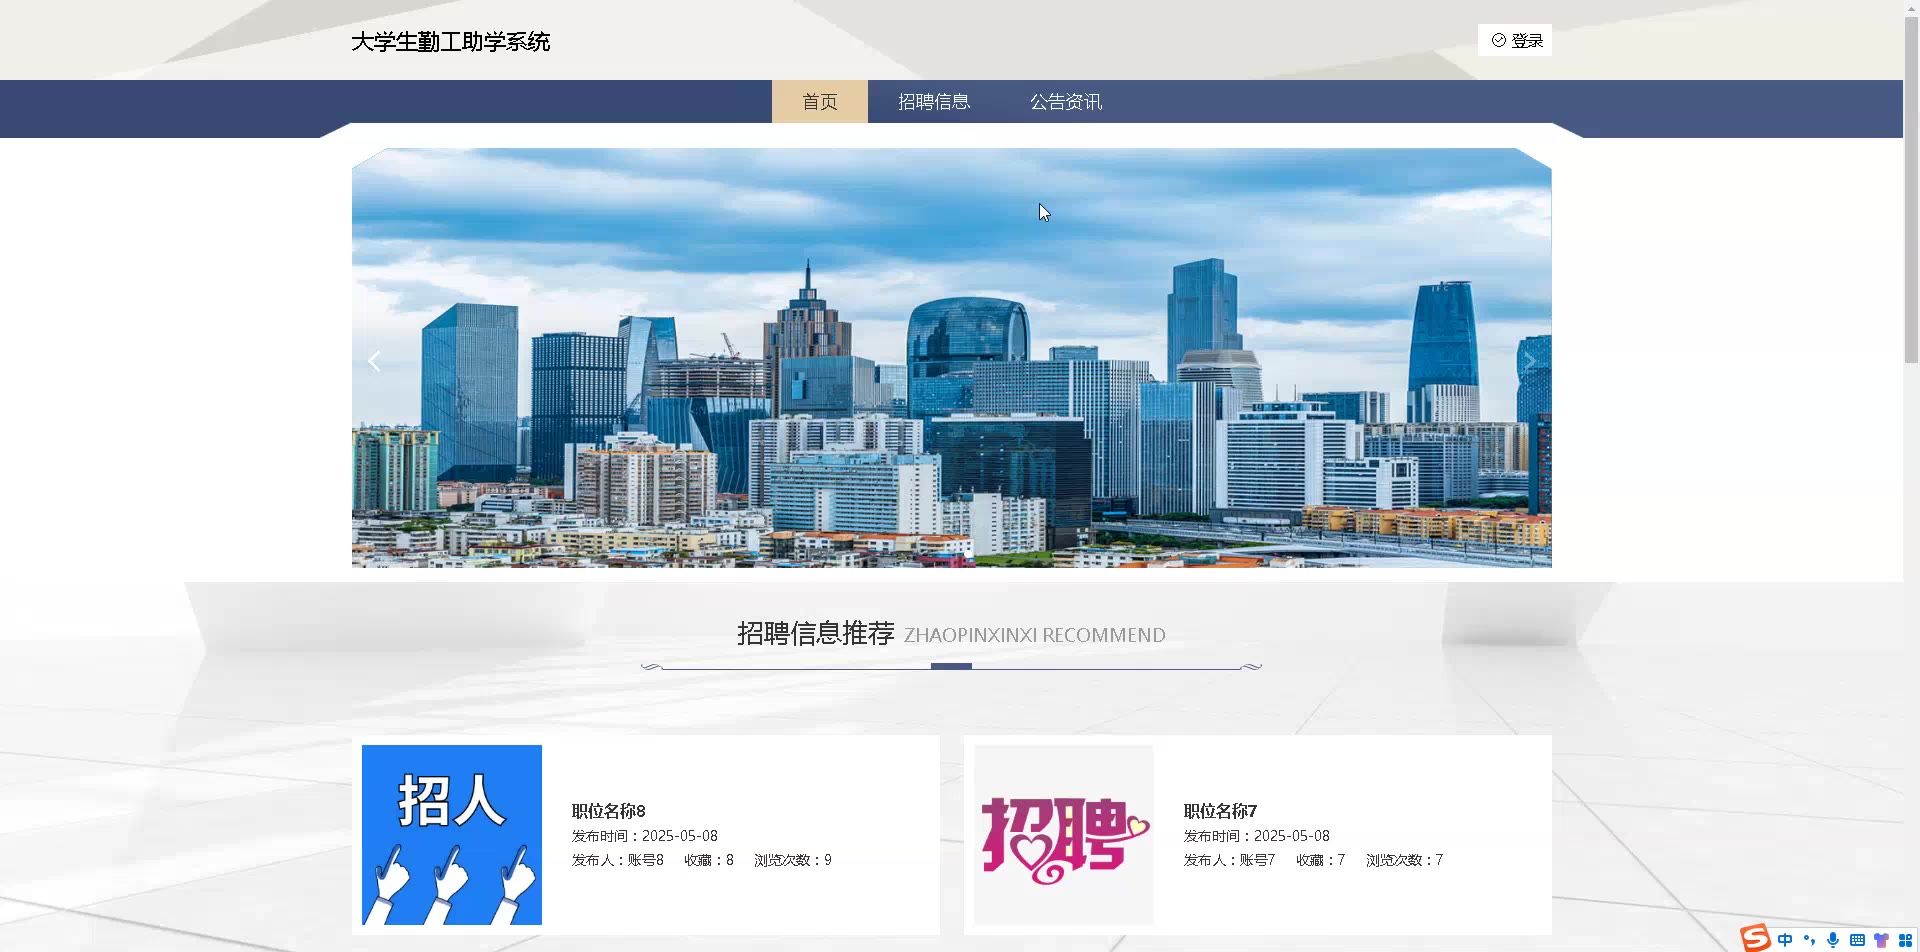Show previous banner slide with left arrow

pos(374,361)
